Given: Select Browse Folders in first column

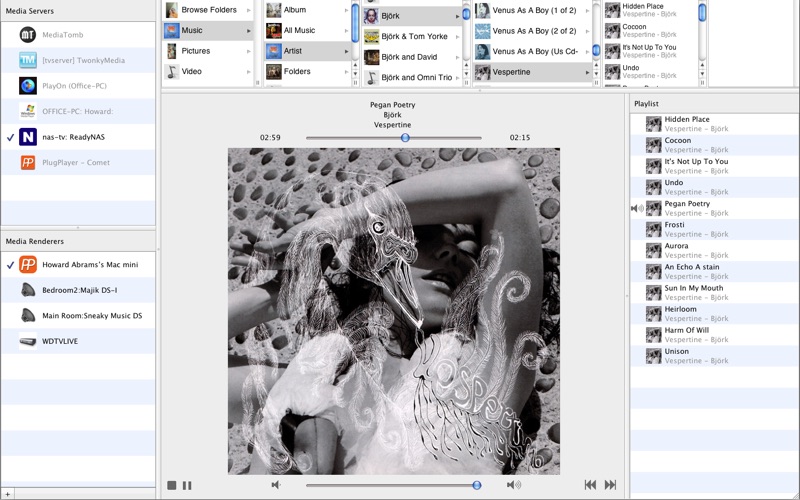Looking at the screenshot, I should coord(208,10).
